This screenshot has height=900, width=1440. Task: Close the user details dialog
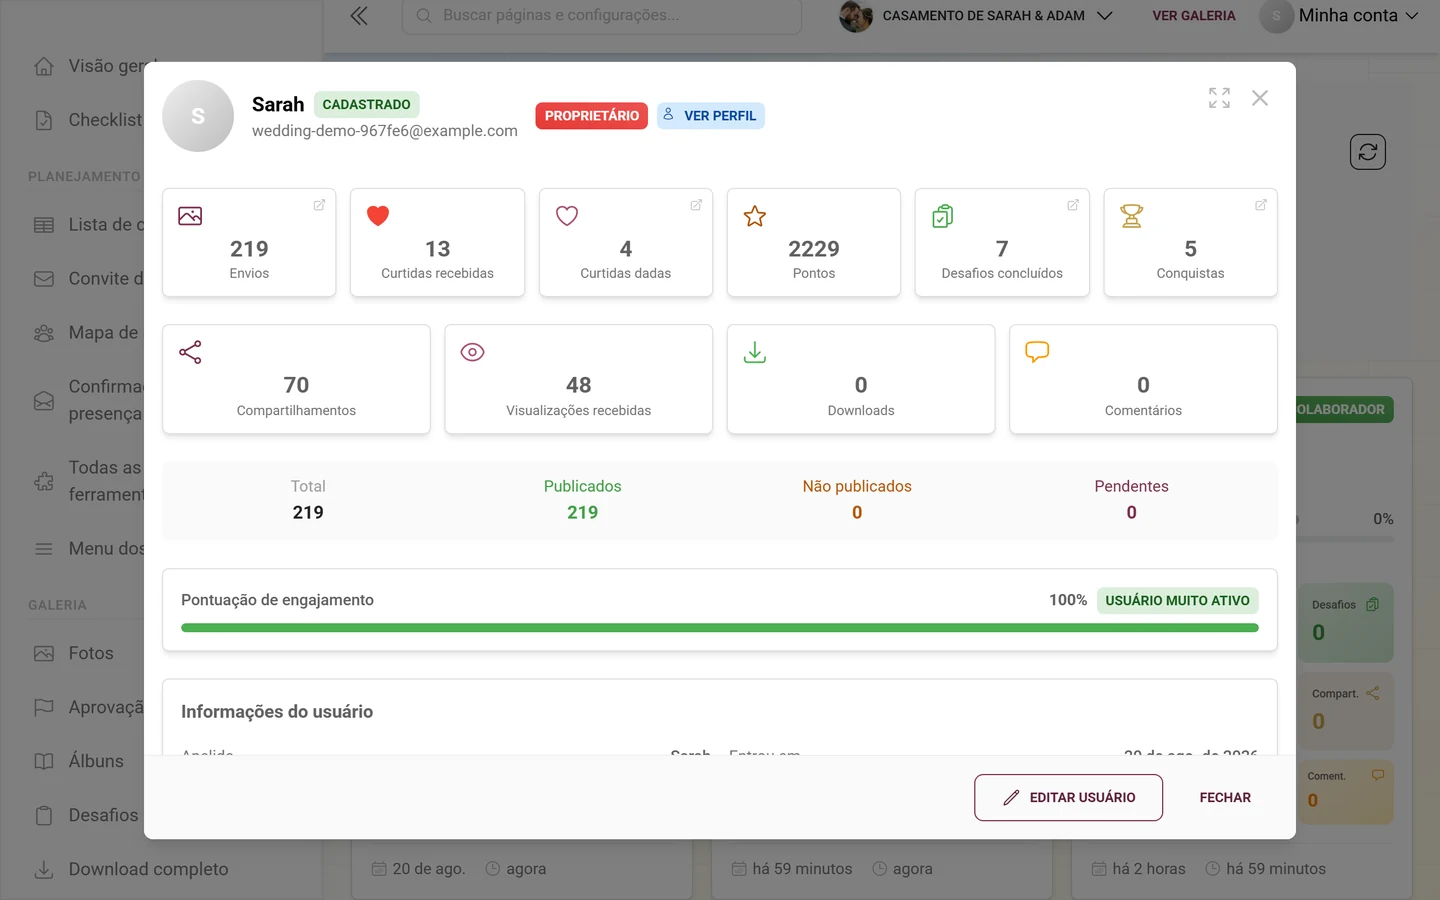click(x=1260, y=98)
